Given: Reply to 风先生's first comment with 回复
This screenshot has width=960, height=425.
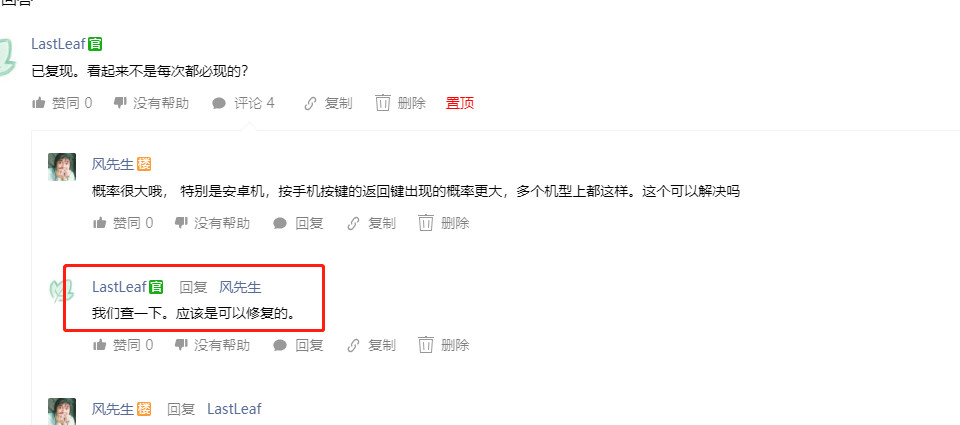Looking at the screenshot, I should [298, 223].
